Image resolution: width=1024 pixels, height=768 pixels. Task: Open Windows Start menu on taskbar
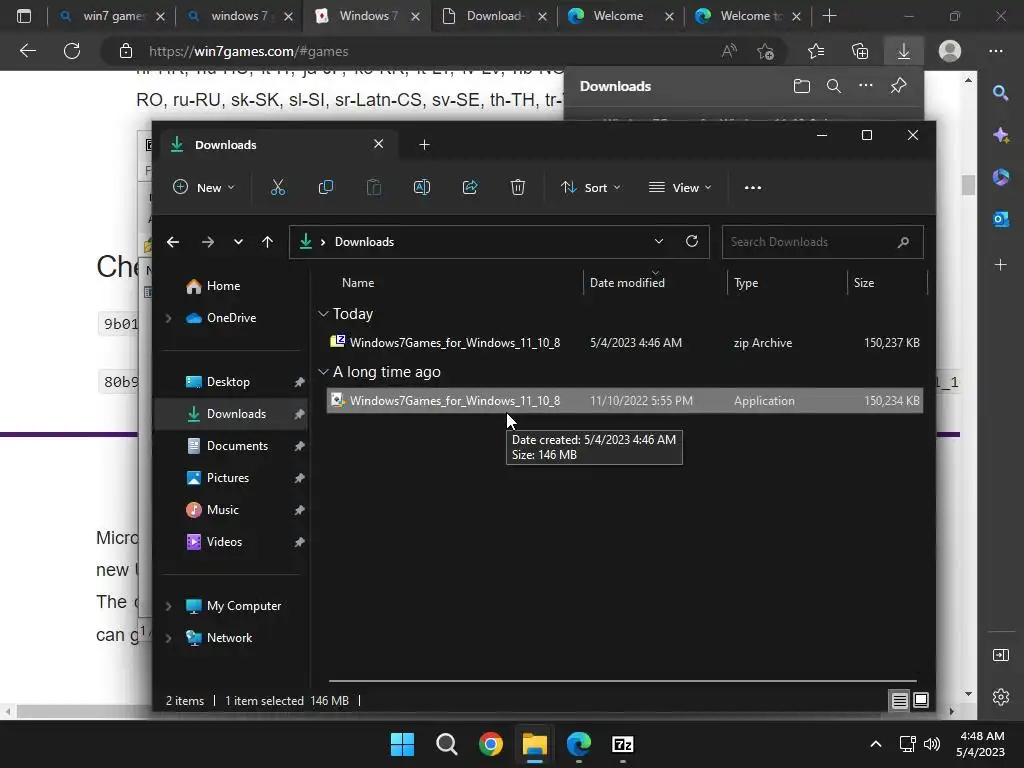click(402, 744)
